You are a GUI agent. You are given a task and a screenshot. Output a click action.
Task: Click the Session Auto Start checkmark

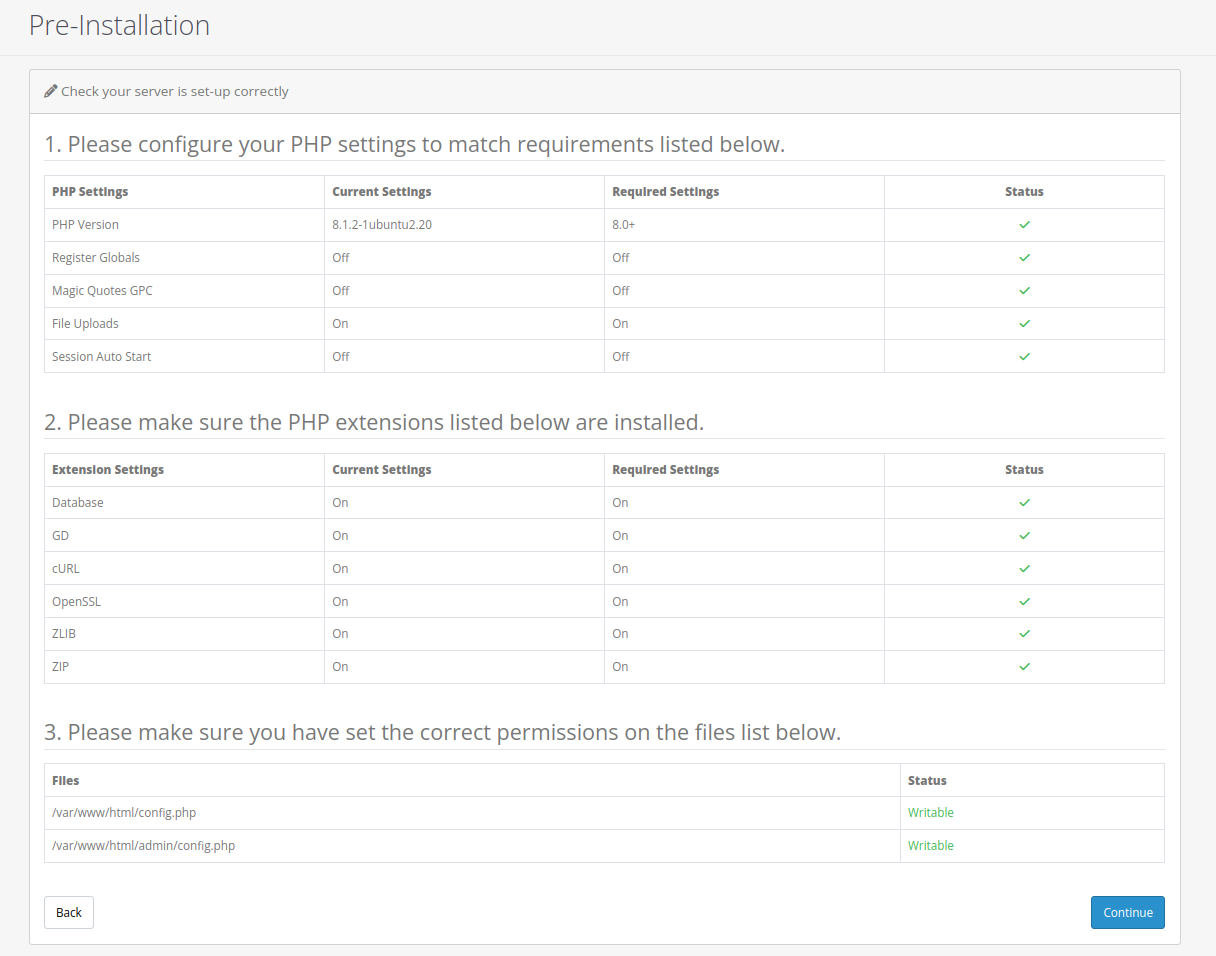[x=1024, y=357]
